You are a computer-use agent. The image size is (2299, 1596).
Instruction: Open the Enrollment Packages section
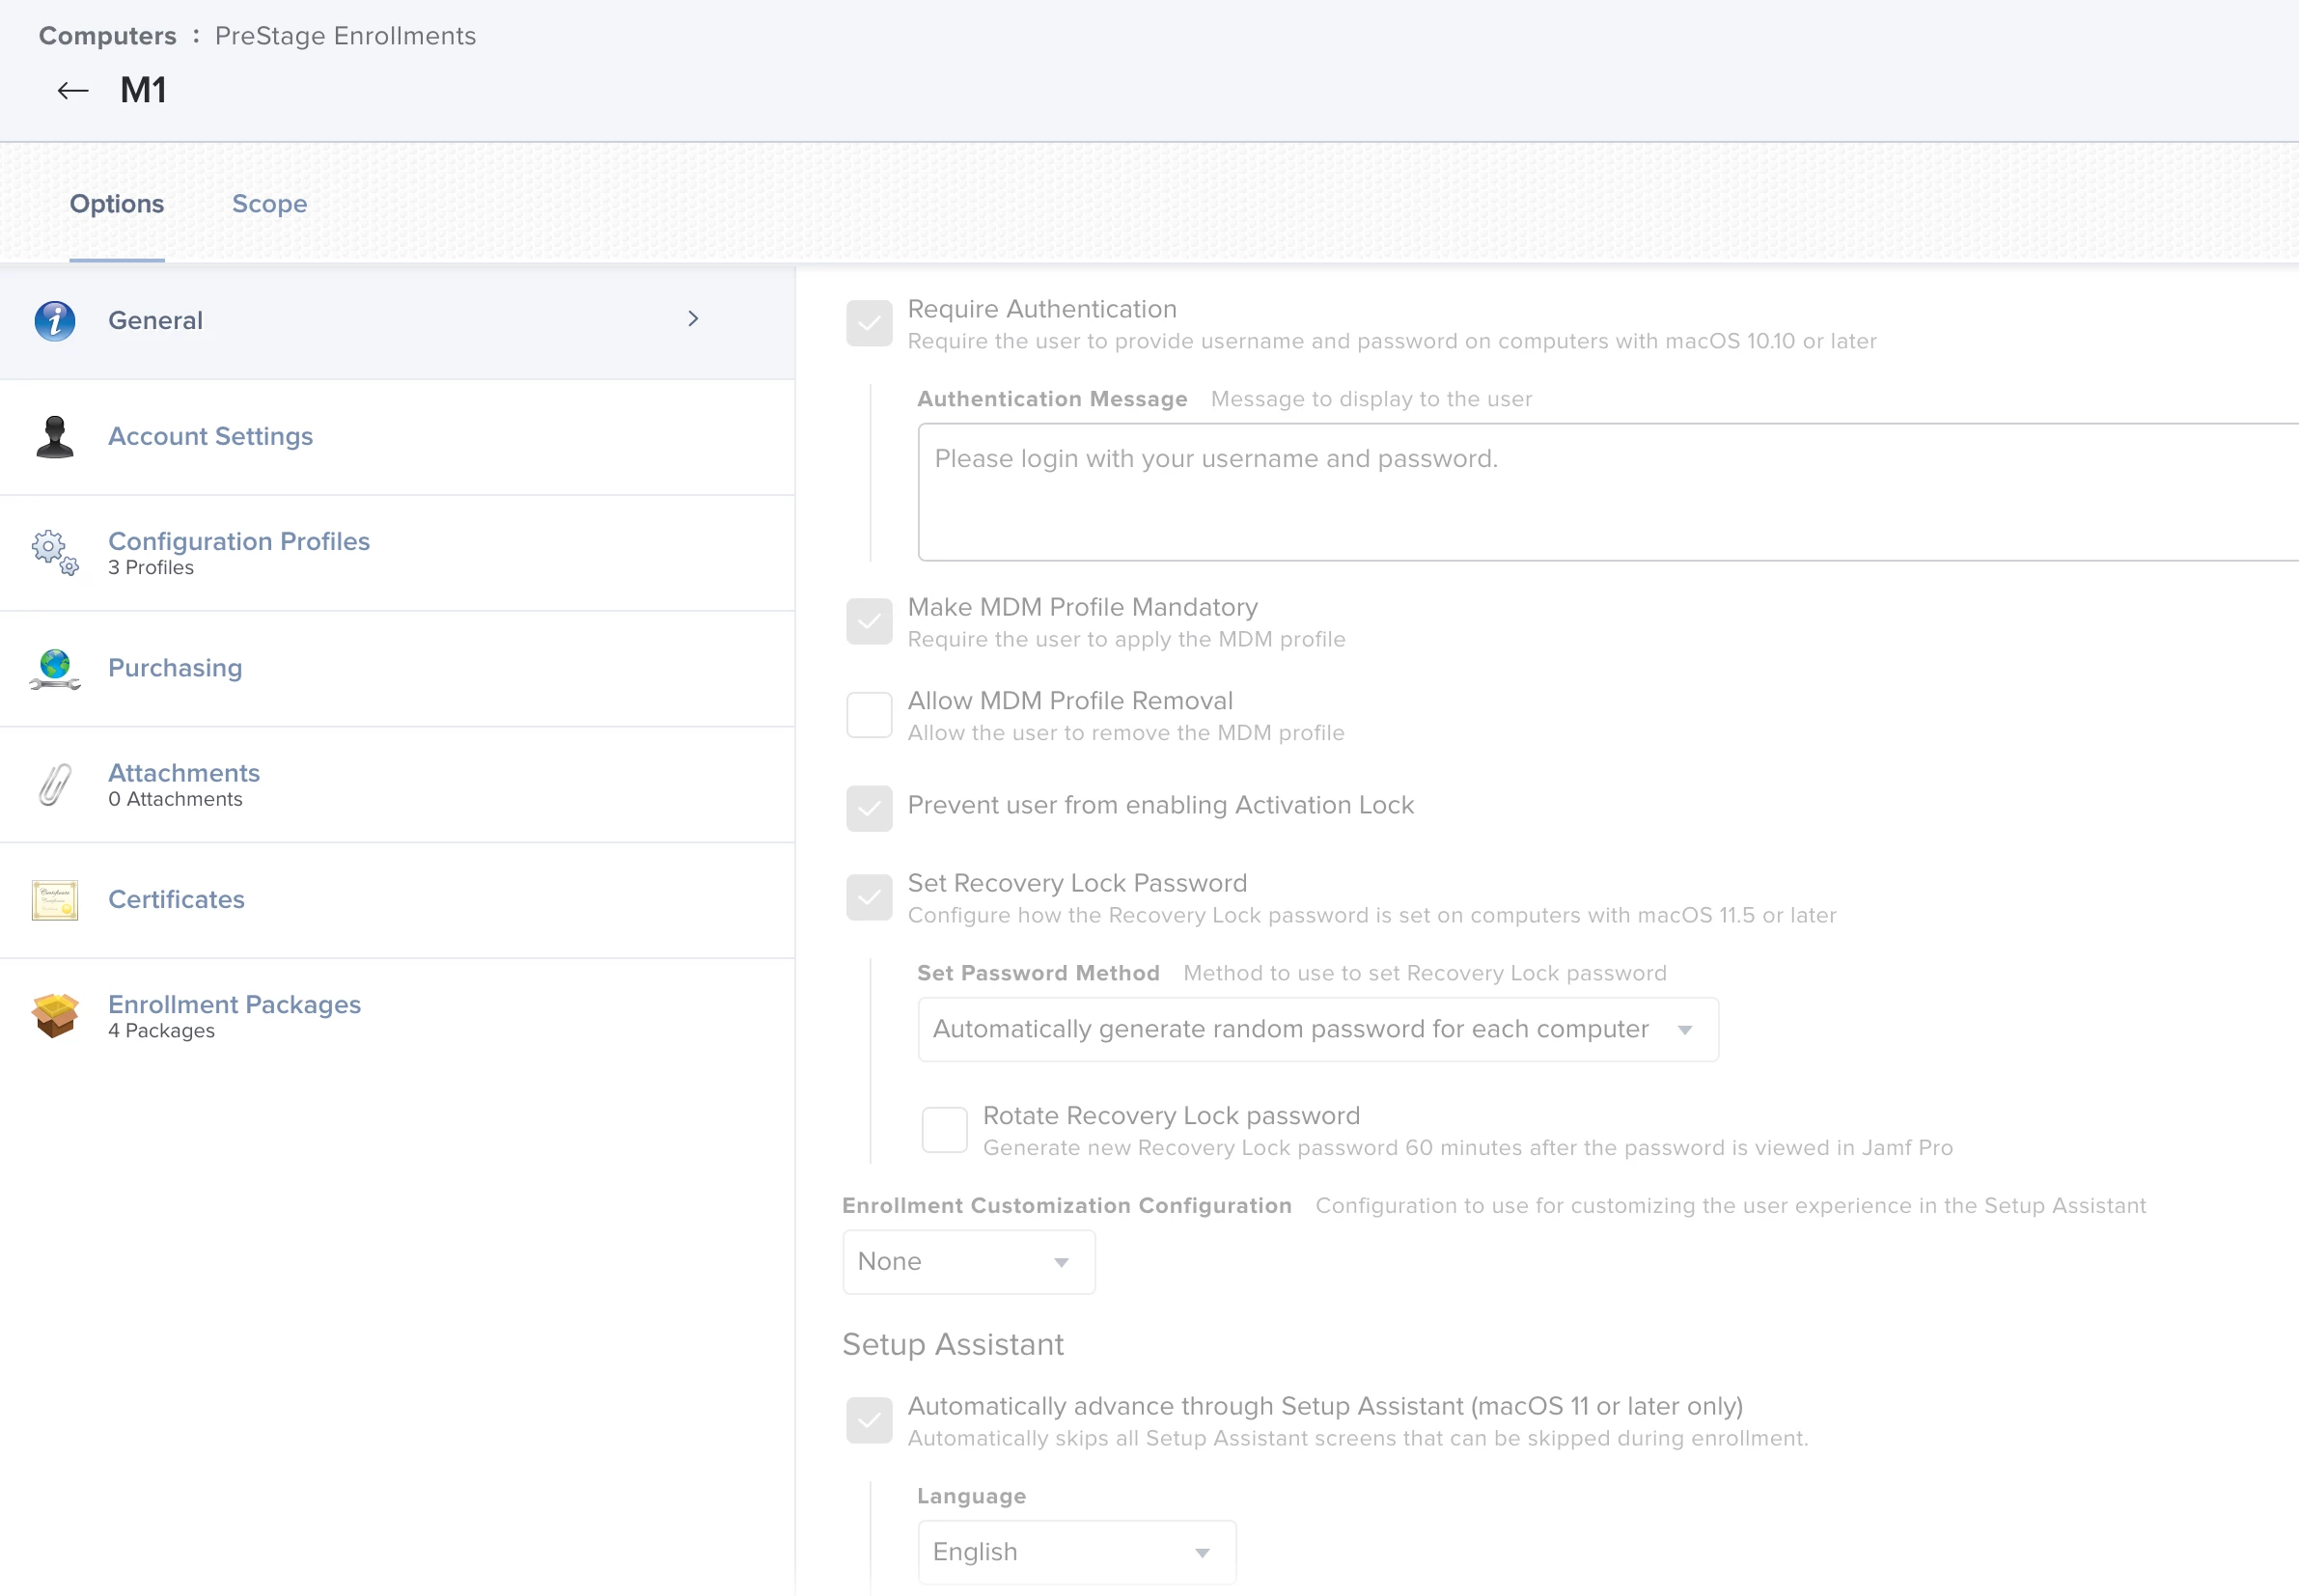click(x=234, y=1004)
